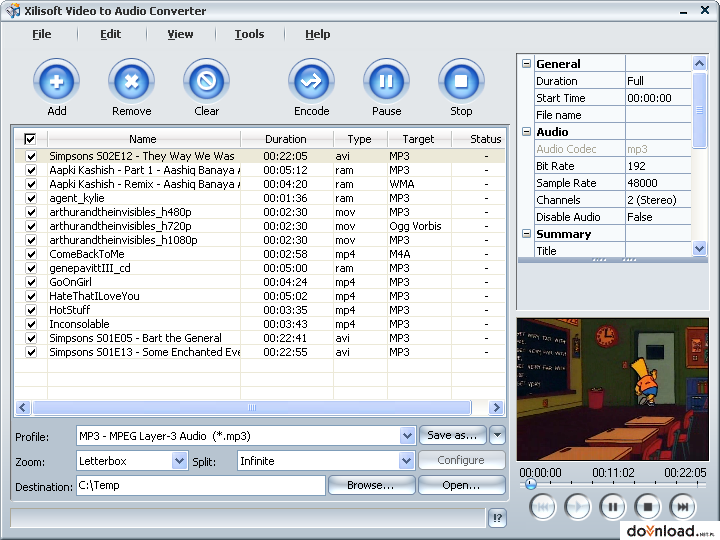This screenshot has width=720, height=540.
Task: Click the playback position slider handle
Action: click(530, 484)
